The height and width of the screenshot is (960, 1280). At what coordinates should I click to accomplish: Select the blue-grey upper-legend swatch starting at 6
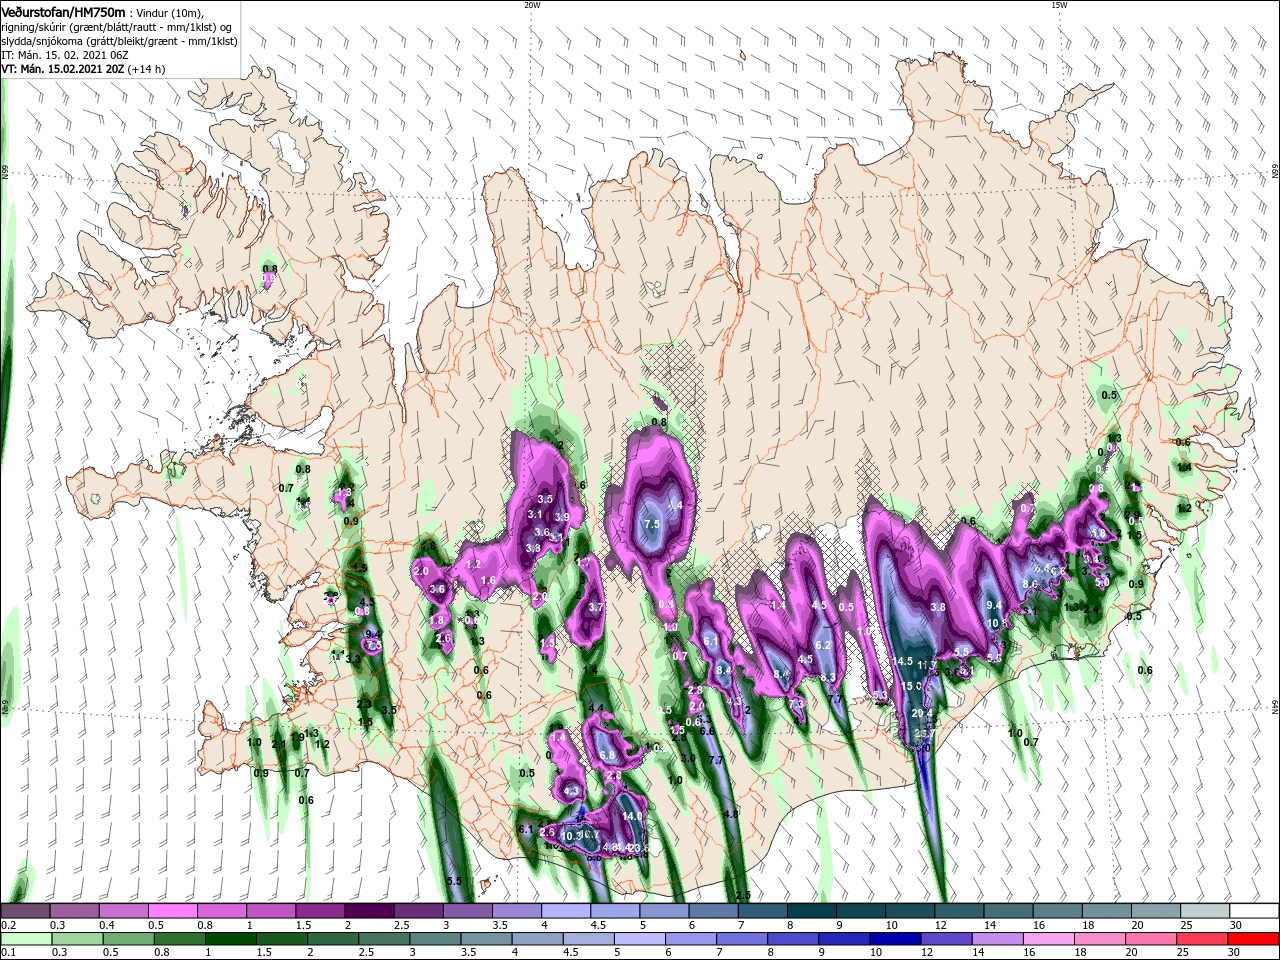pos(714,911)
